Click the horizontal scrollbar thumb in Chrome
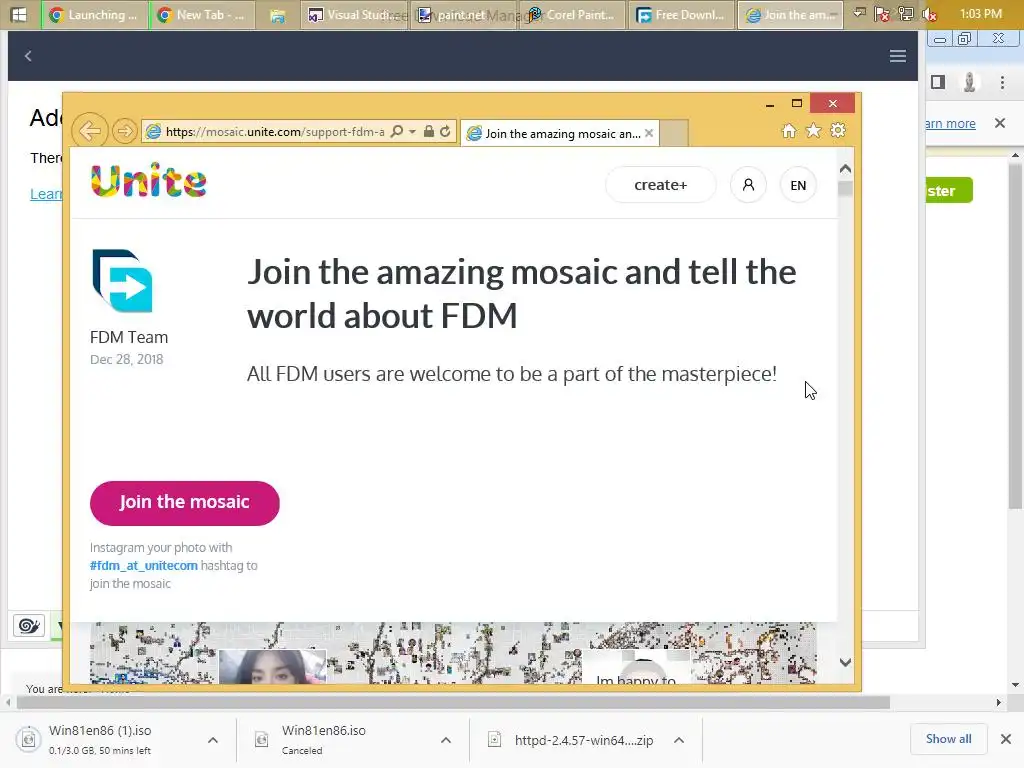 tap(453, 703)
